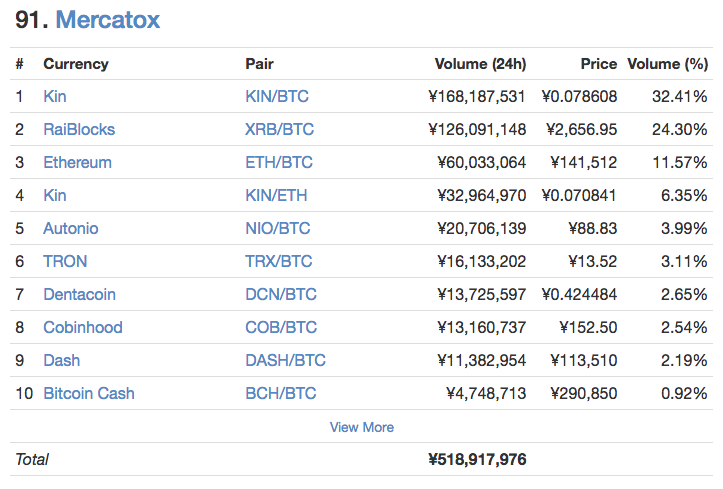
Task: Select the 2.65% volume share
Action: click(x=684, y=295)
